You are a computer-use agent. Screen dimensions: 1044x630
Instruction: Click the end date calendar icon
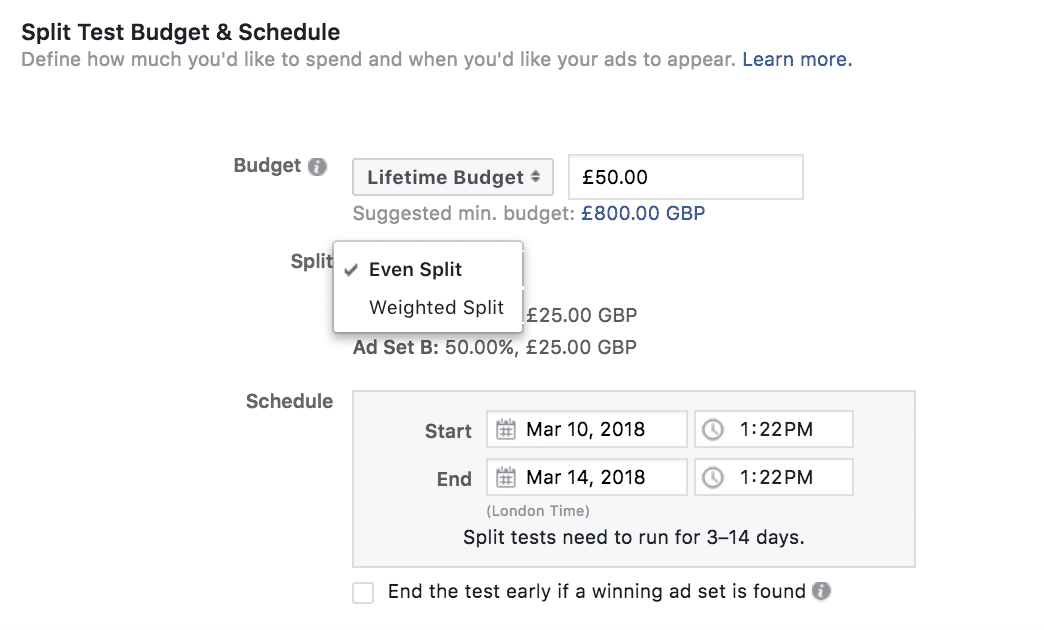[x=505, y=477]
